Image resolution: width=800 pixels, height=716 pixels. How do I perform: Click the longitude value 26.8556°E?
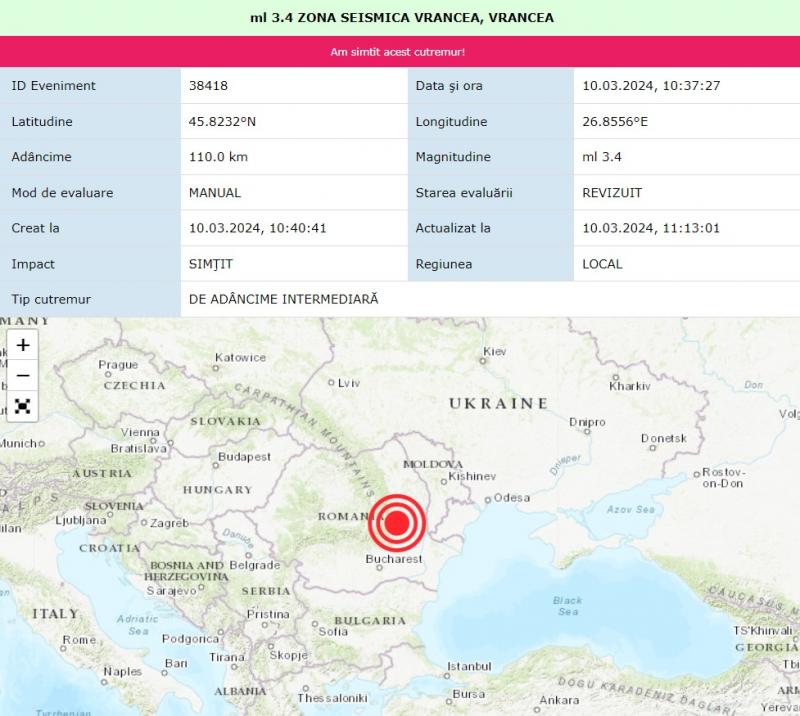point(615,122)
